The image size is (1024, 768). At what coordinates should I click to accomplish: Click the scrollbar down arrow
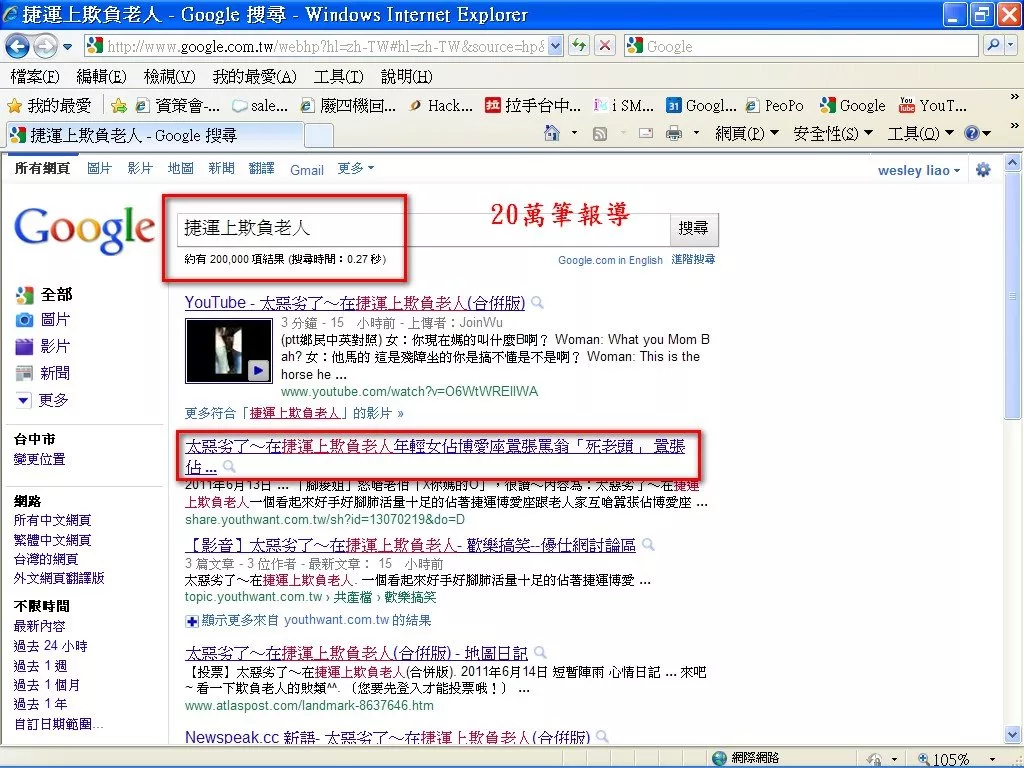click(1012, 735)
